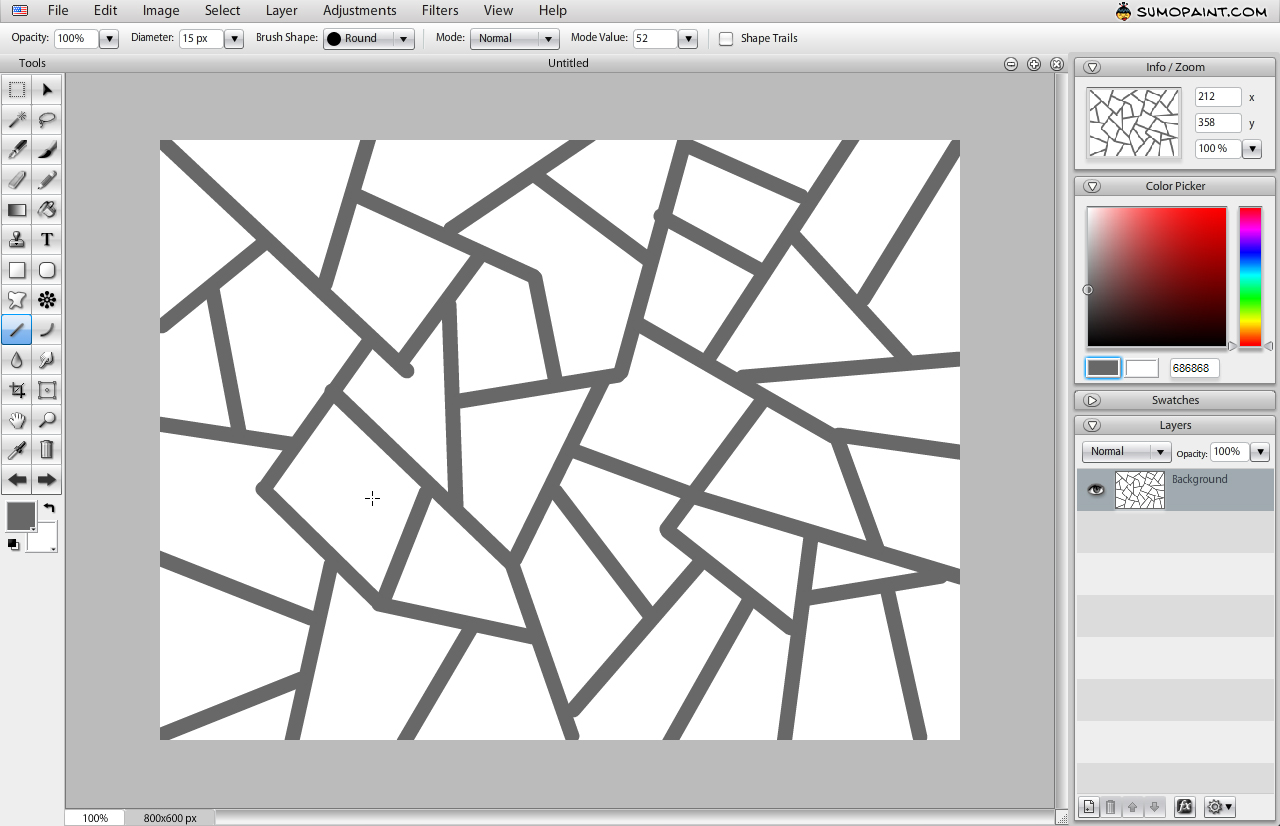The height and width of the screenshot is (826, 1280).
Task: Click the Redo right arrow
Action: pos(47,480)
